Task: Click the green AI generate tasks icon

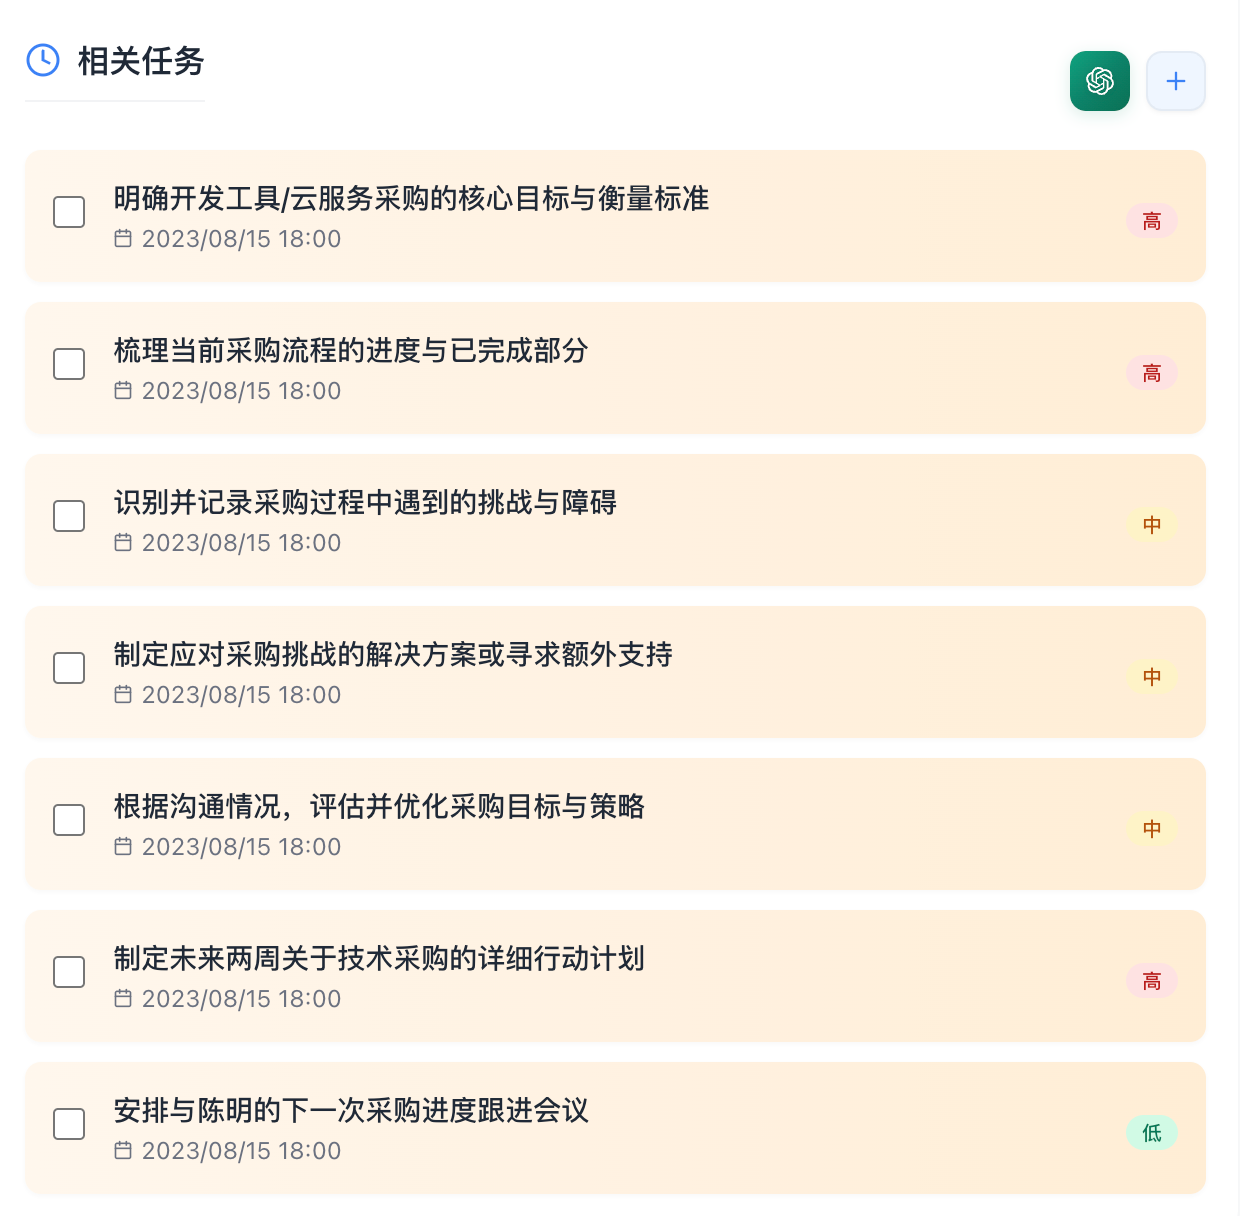Action: coord(1099,81)
